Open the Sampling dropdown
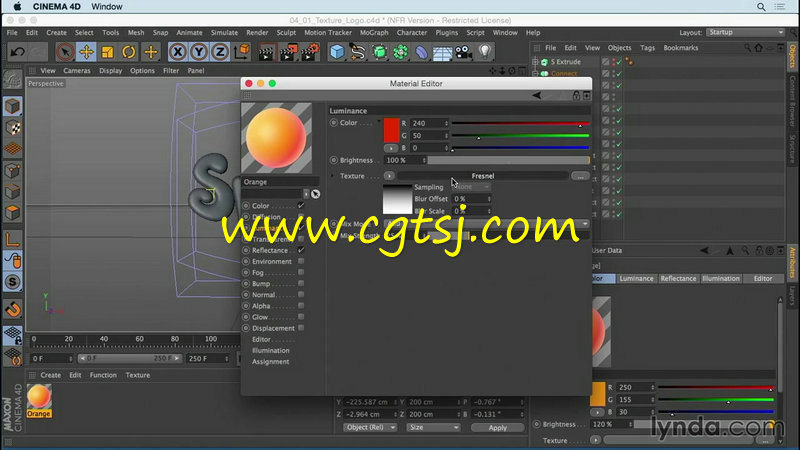 tap(472, 187)
